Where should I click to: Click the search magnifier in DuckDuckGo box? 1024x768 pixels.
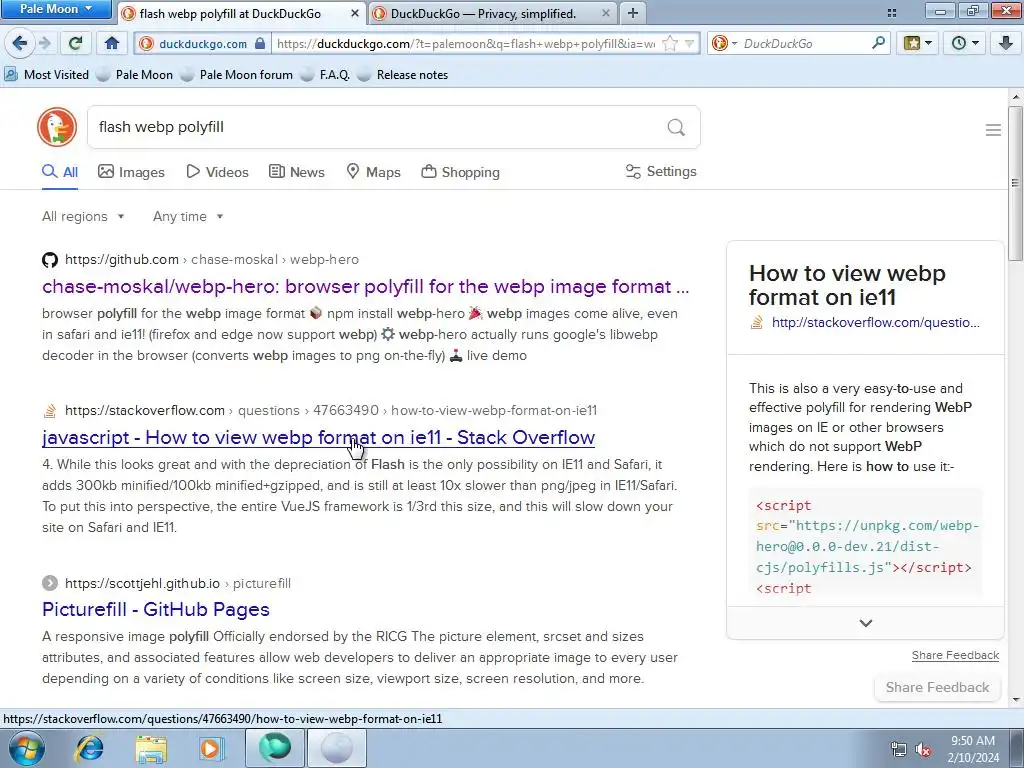point(676,127)
